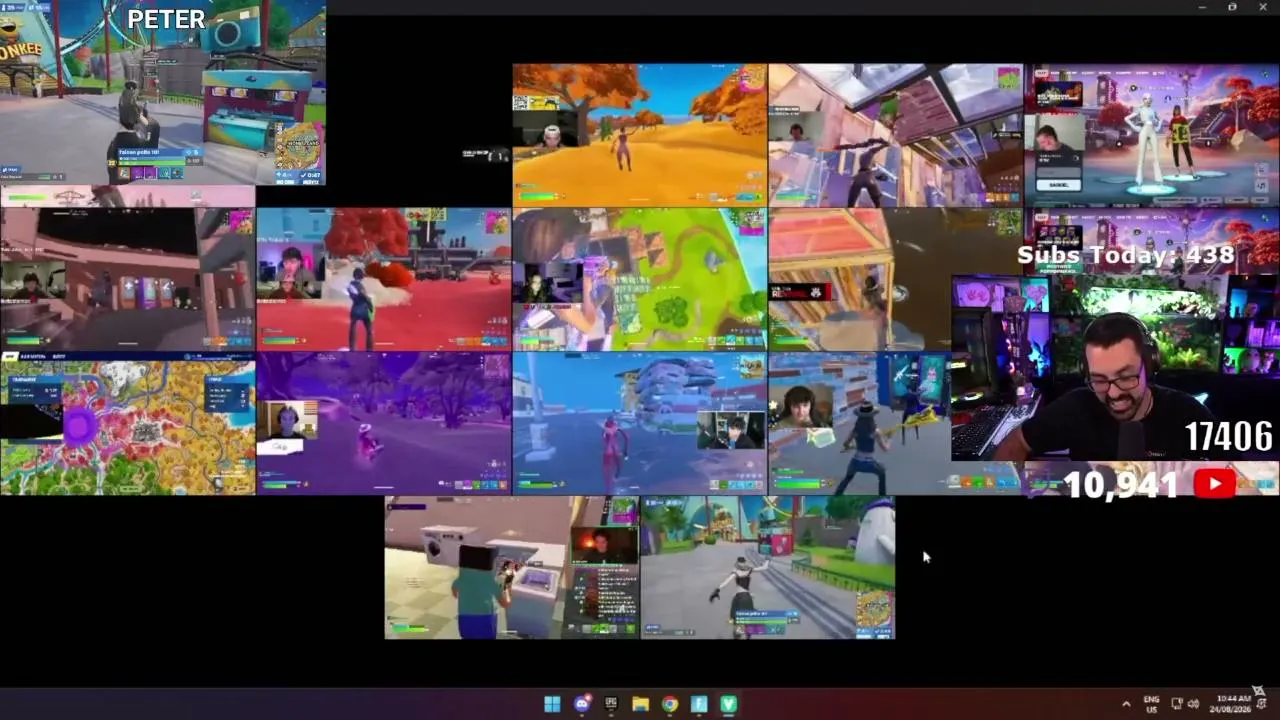1280x720 pixels.
Task: Select the stream with golden staff character
Action: tap(860, 423)
